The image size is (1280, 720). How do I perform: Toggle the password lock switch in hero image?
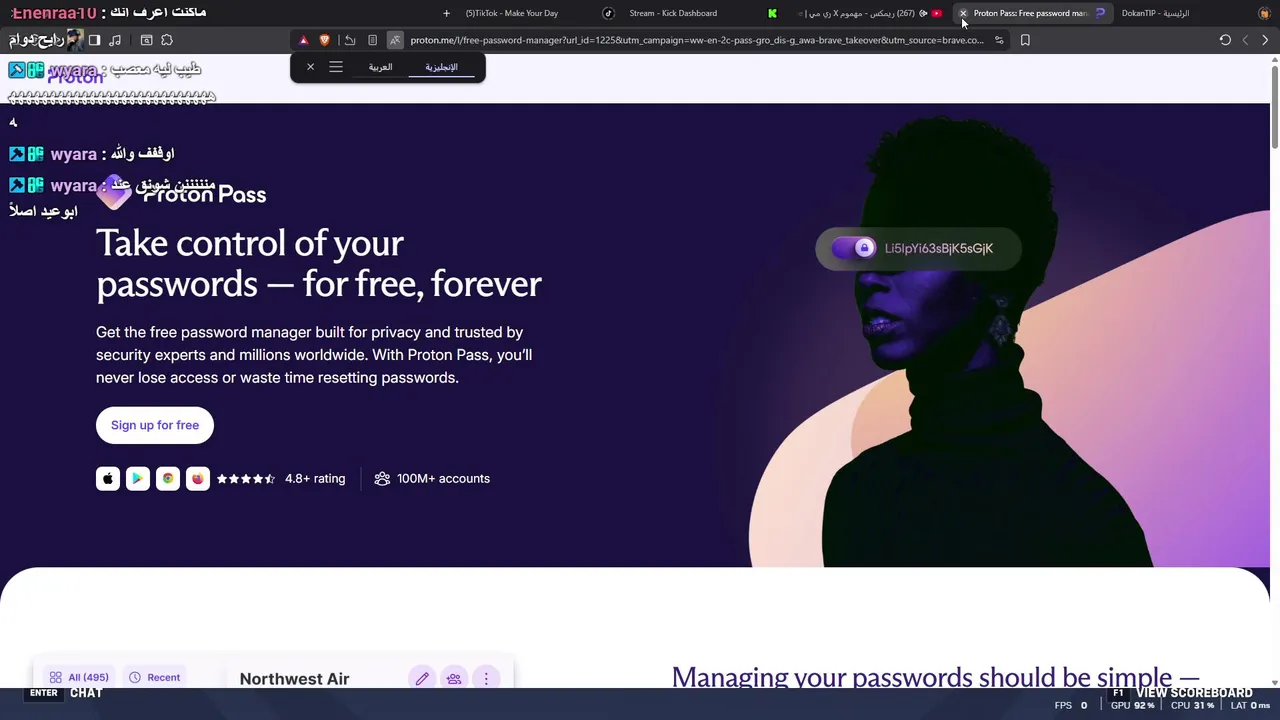854,248
